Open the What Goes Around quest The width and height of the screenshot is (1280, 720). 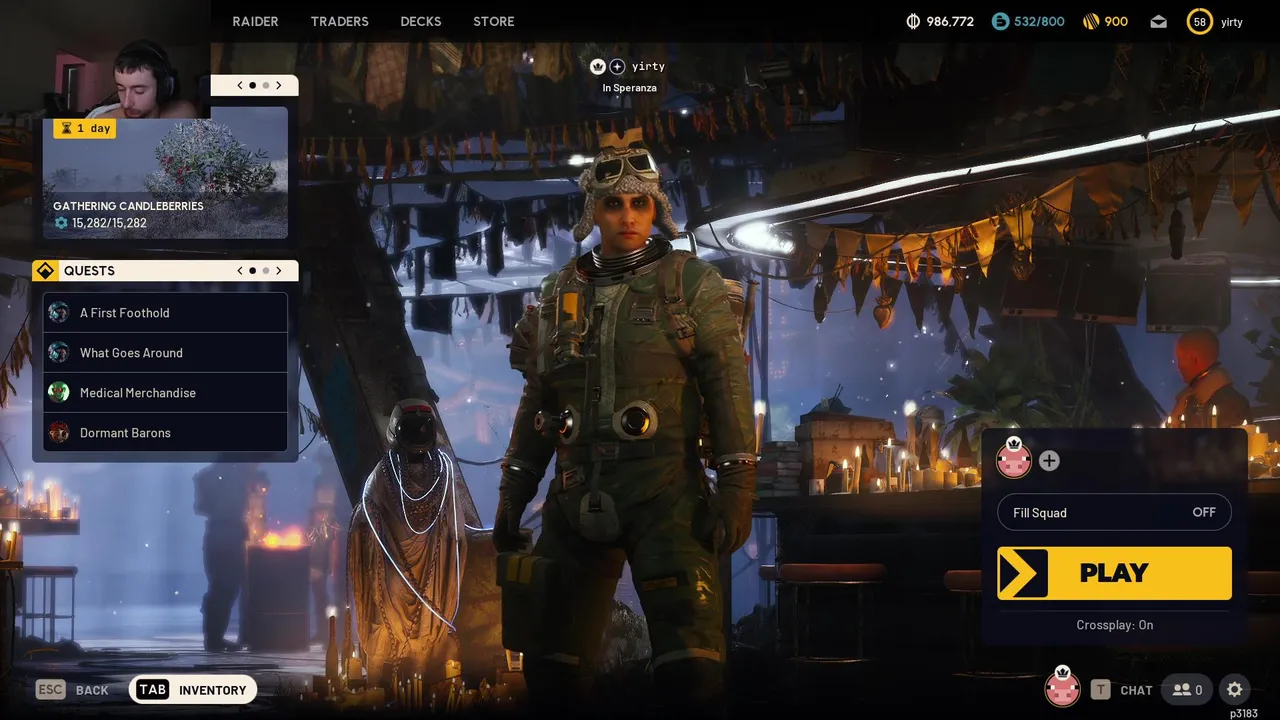pyautogui.click(x=165, y=353)
